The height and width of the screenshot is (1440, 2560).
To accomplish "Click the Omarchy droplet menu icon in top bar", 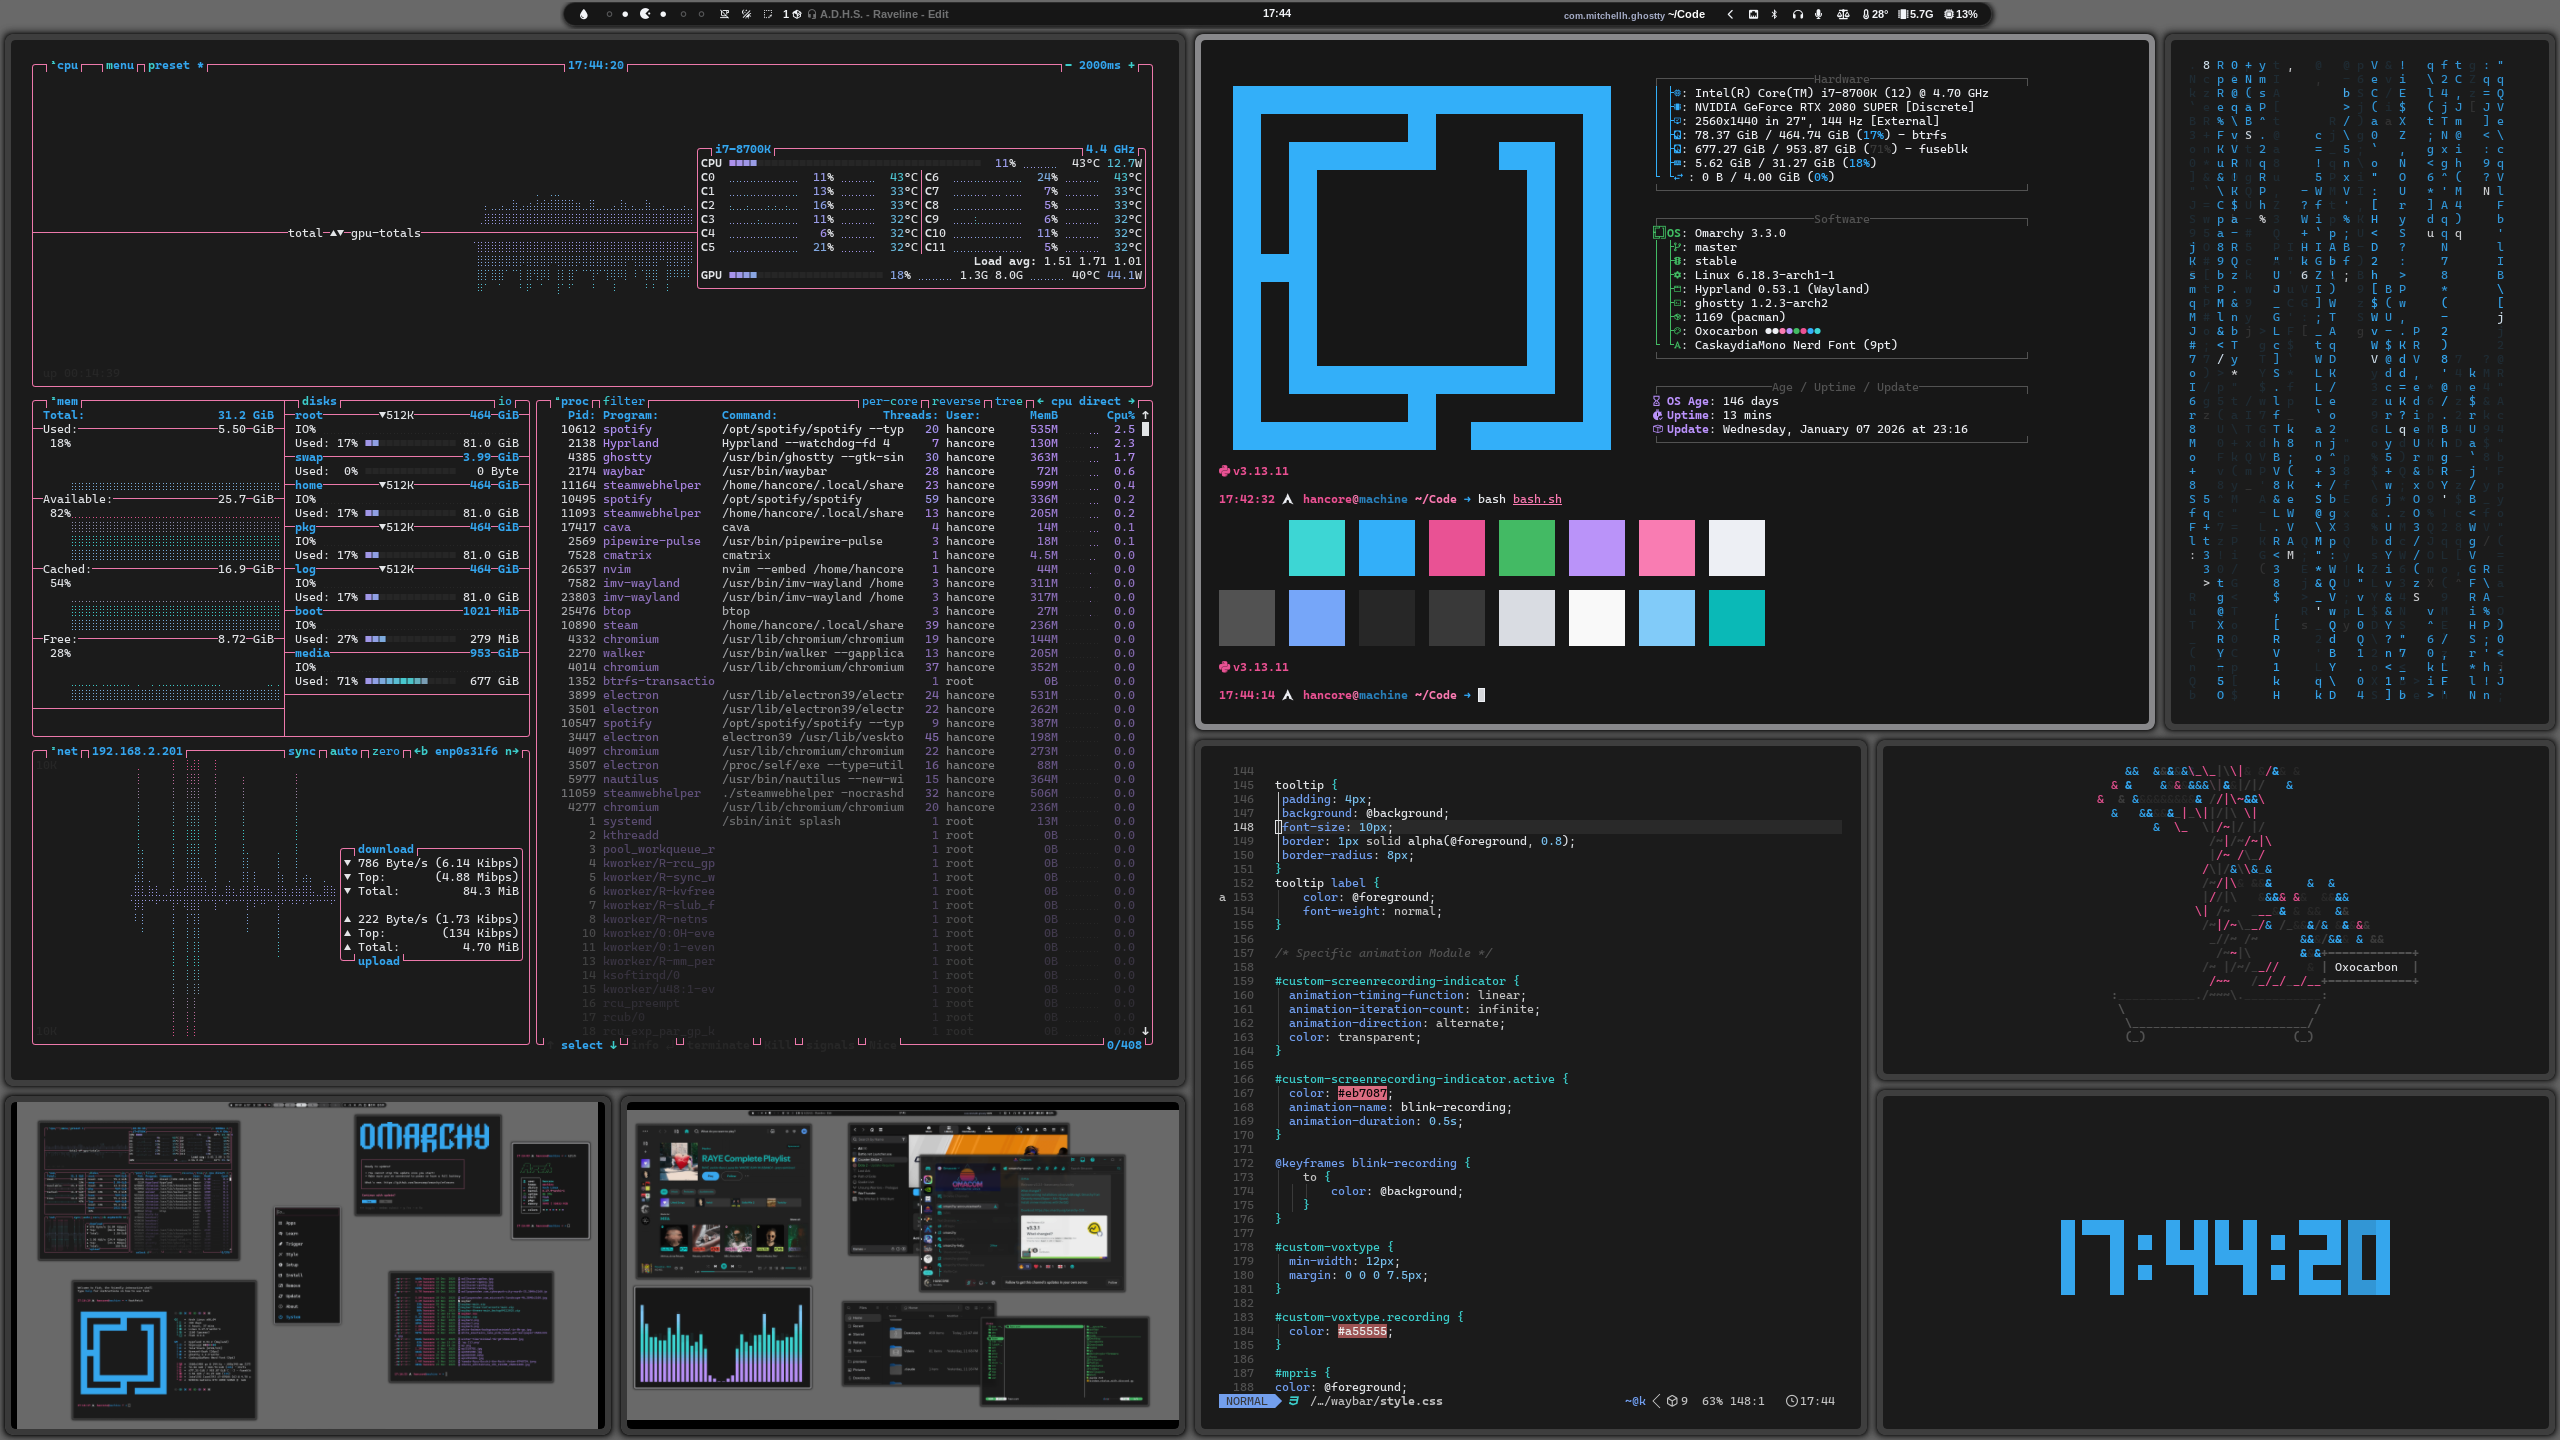I will (x=584, y=14).
